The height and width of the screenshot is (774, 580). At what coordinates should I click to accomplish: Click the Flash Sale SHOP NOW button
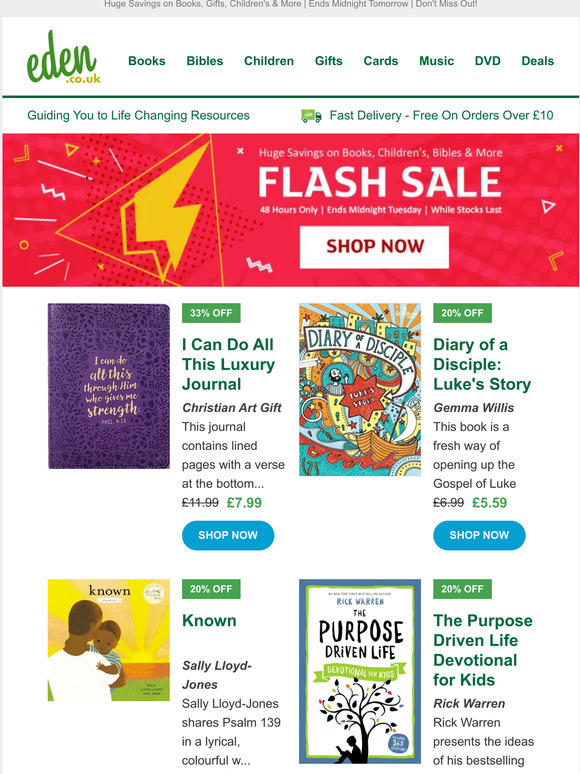(375, 247)
